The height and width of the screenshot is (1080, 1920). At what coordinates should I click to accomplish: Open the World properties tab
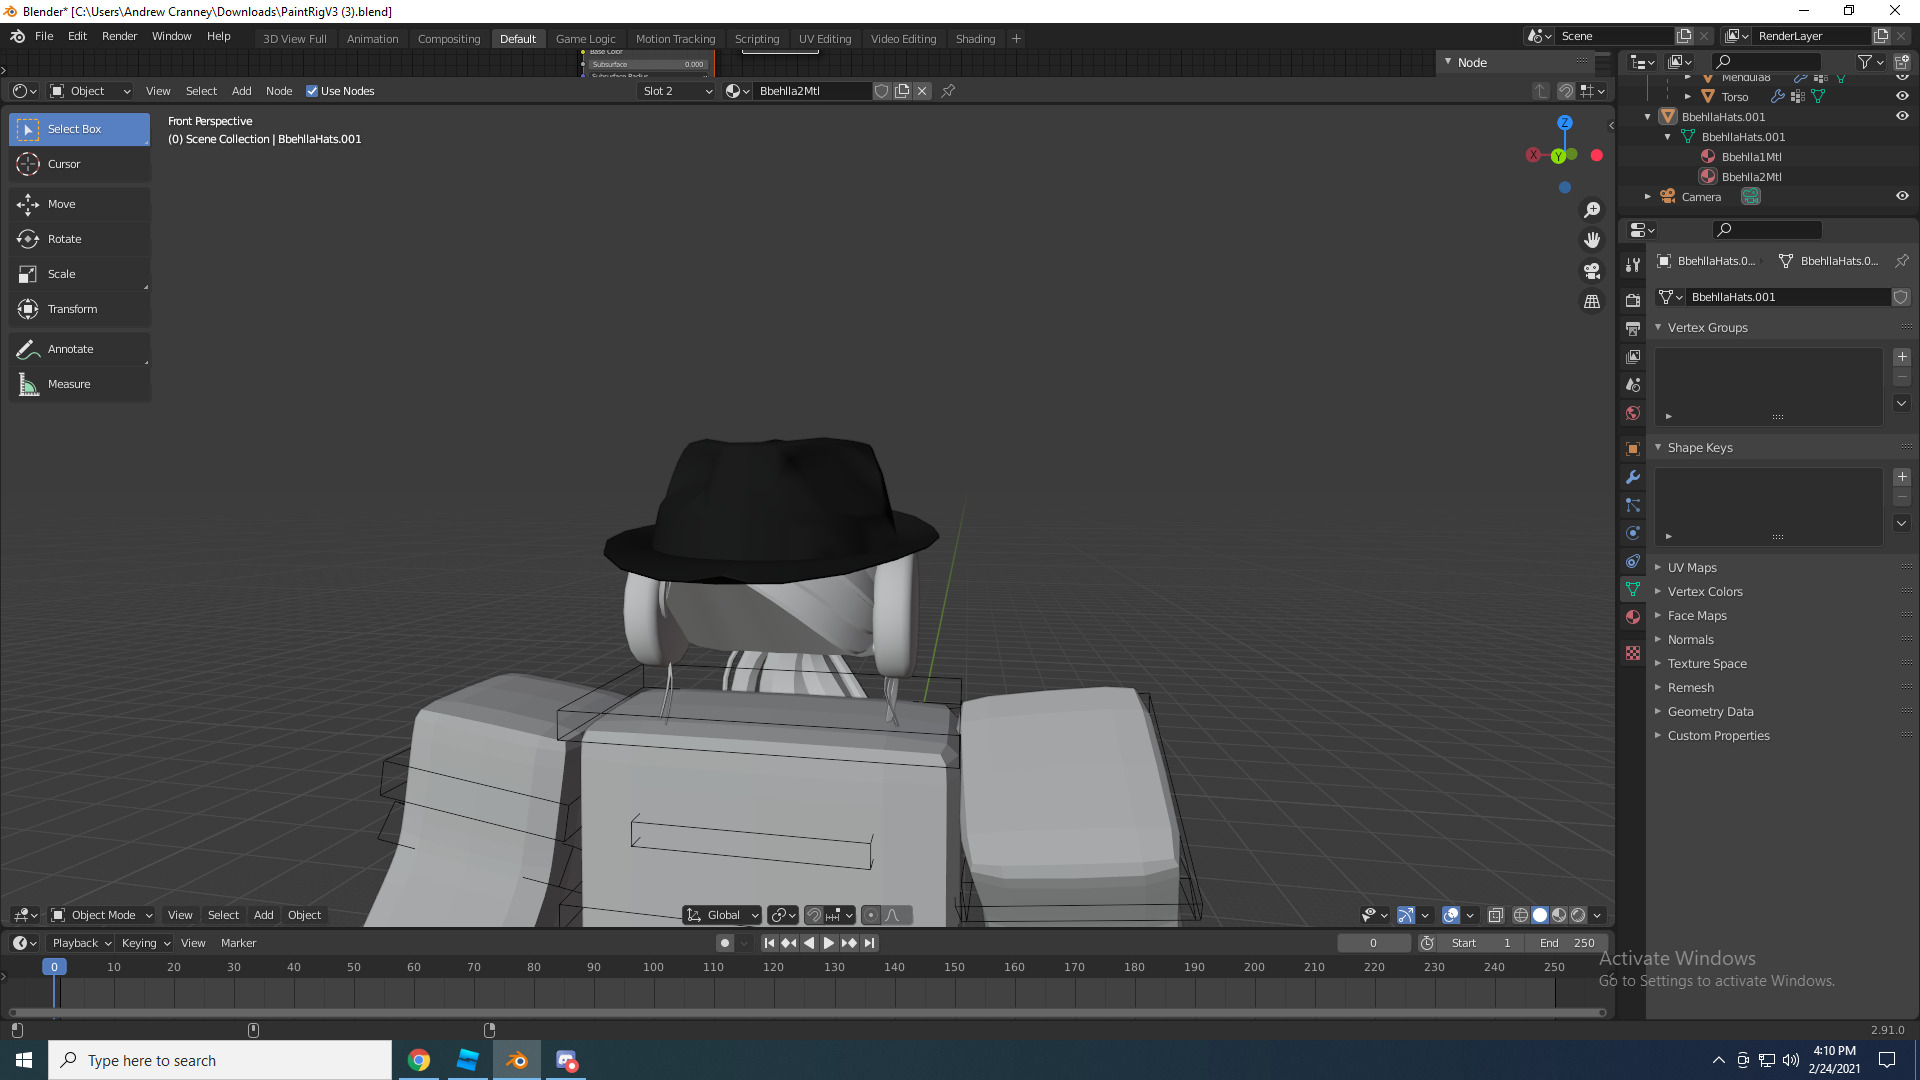1633,413
